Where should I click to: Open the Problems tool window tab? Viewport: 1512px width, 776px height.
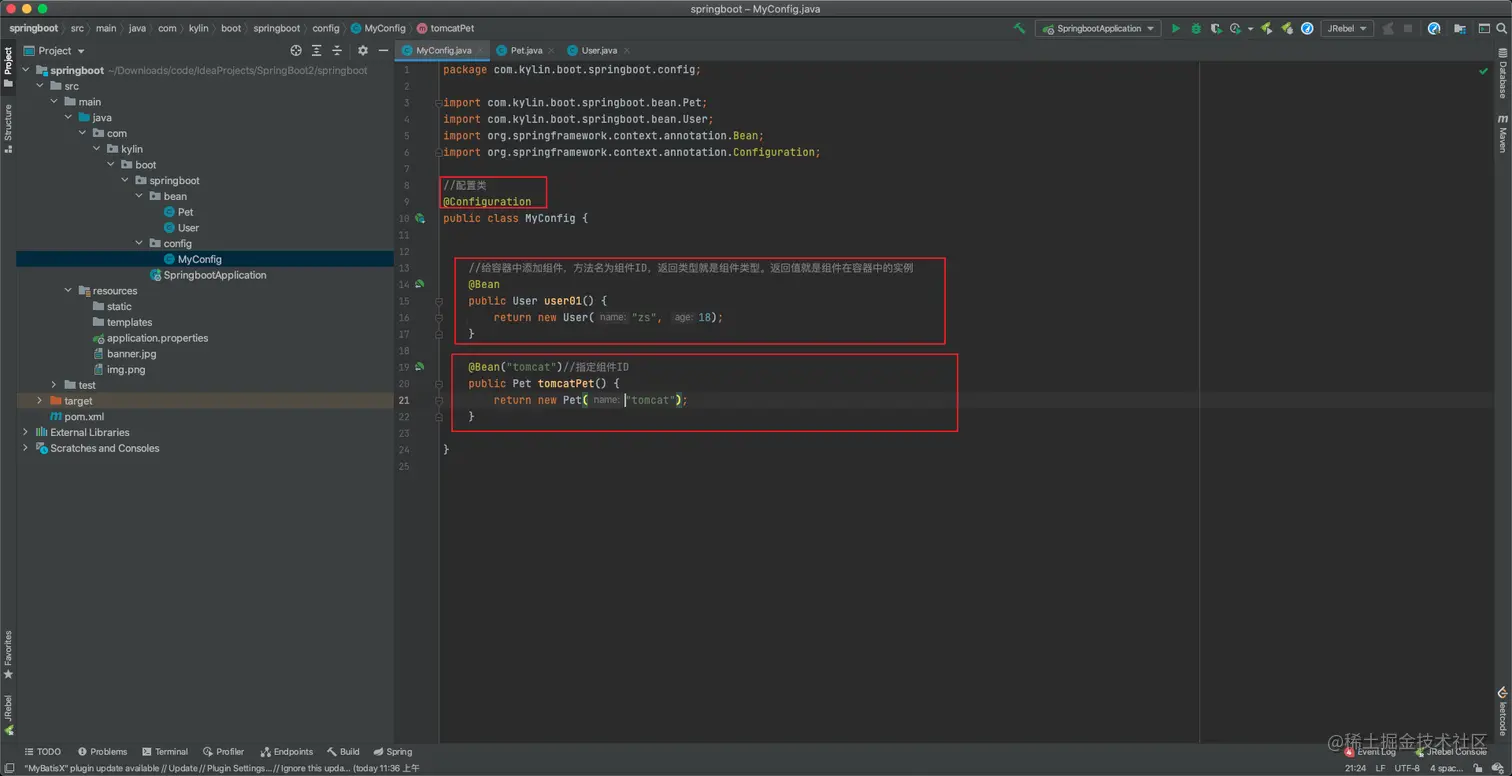[102, 752]
